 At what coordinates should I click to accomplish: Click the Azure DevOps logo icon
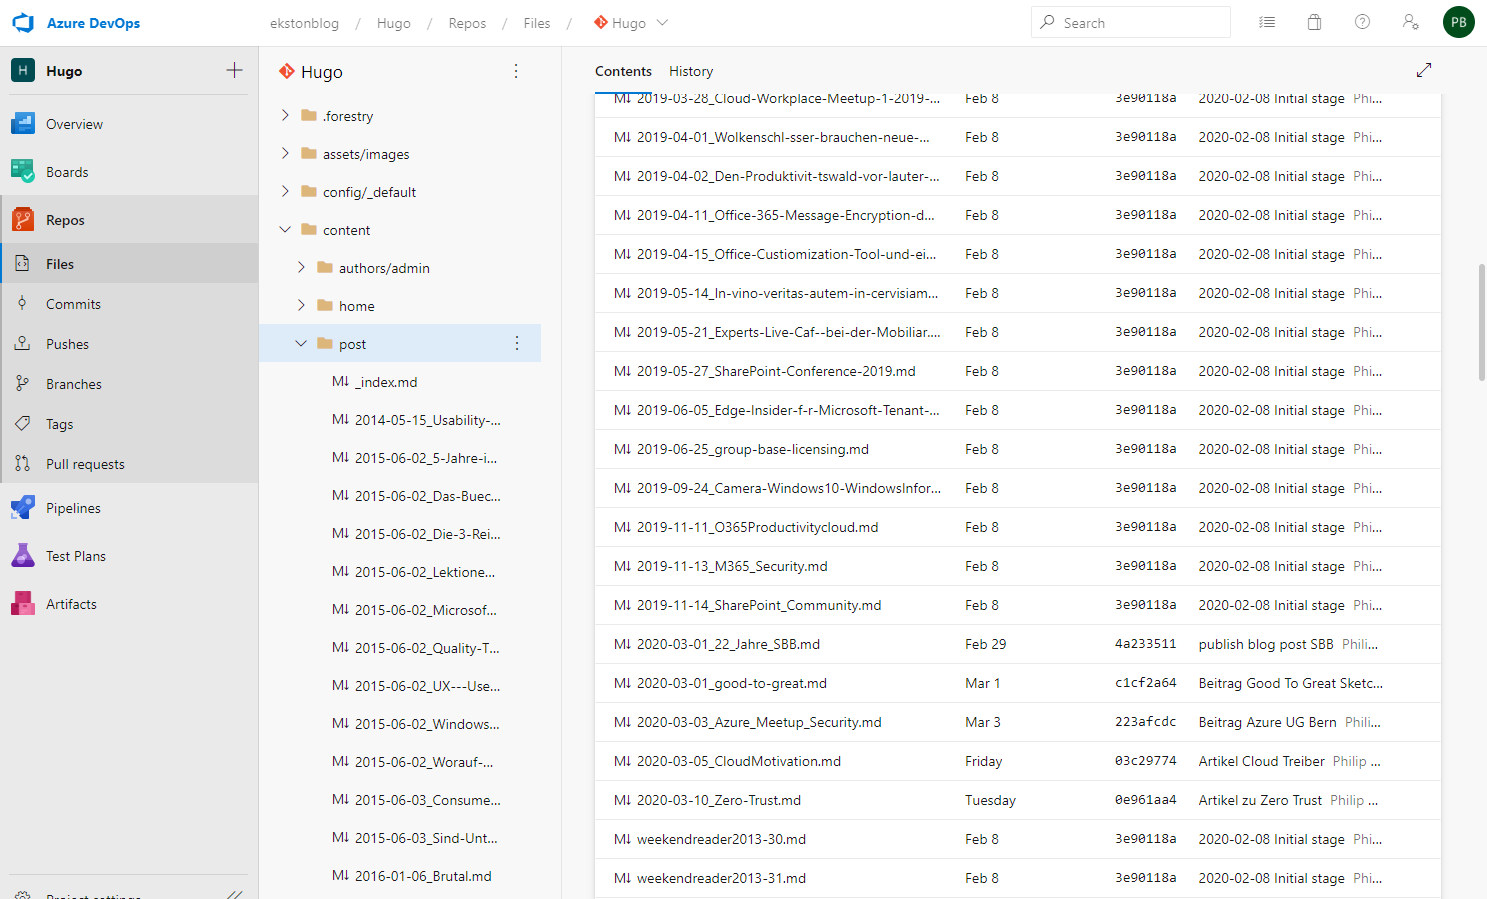pos(23,23)
